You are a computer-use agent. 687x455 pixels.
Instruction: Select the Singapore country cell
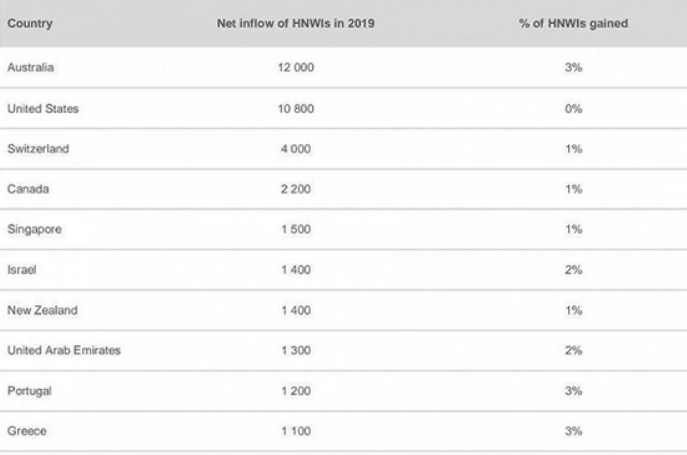pos(32,230)
